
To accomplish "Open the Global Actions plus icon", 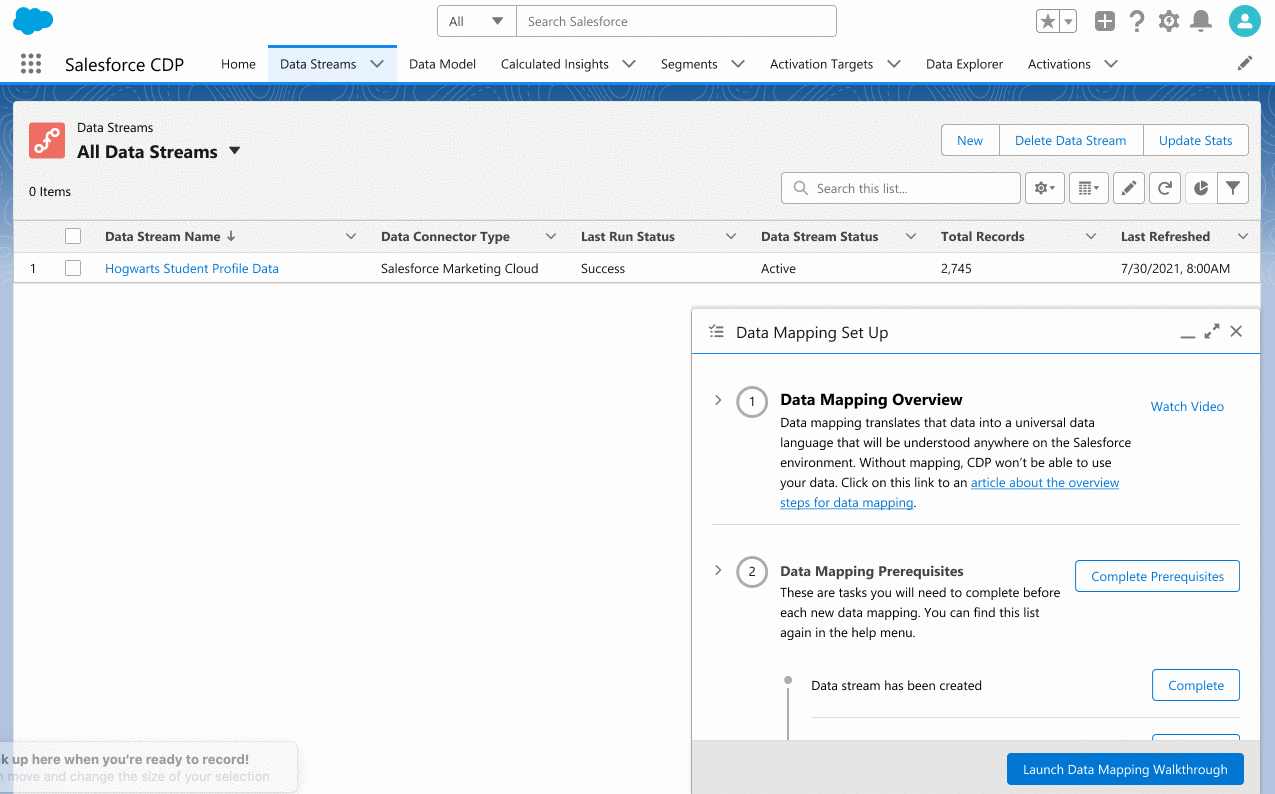I will coord(1104,21).
